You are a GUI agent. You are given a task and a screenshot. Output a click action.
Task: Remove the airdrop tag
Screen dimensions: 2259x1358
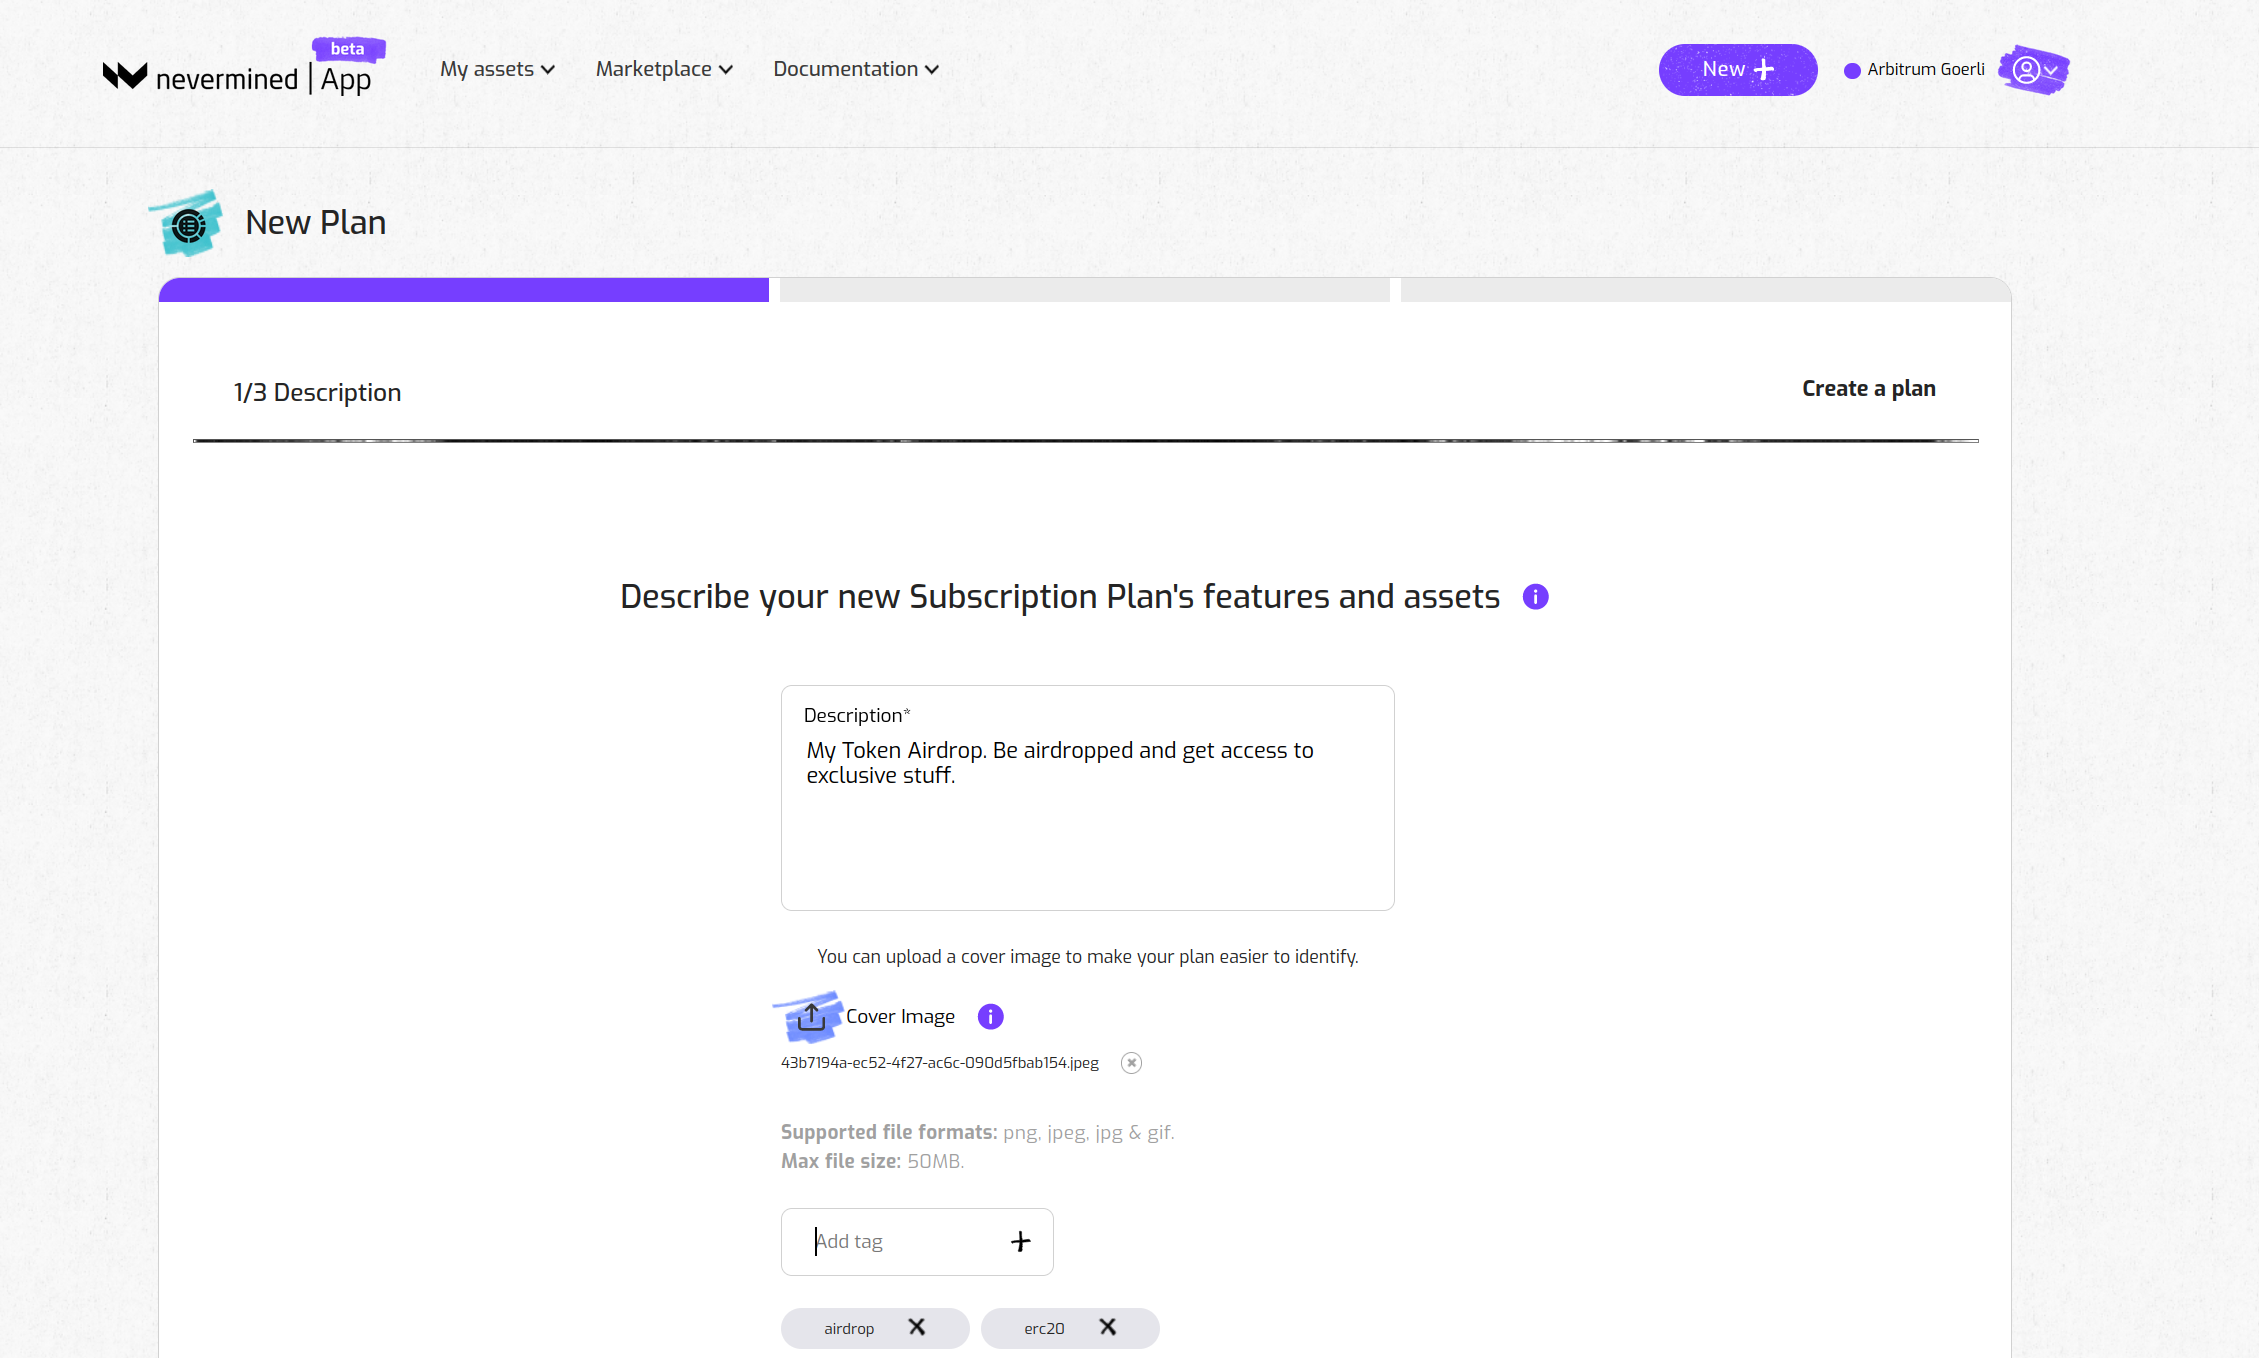tap(917, 1326)
